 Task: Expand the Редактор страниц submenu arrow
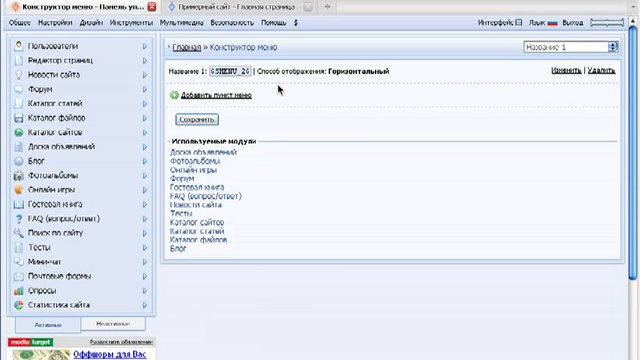click(145, 61)
